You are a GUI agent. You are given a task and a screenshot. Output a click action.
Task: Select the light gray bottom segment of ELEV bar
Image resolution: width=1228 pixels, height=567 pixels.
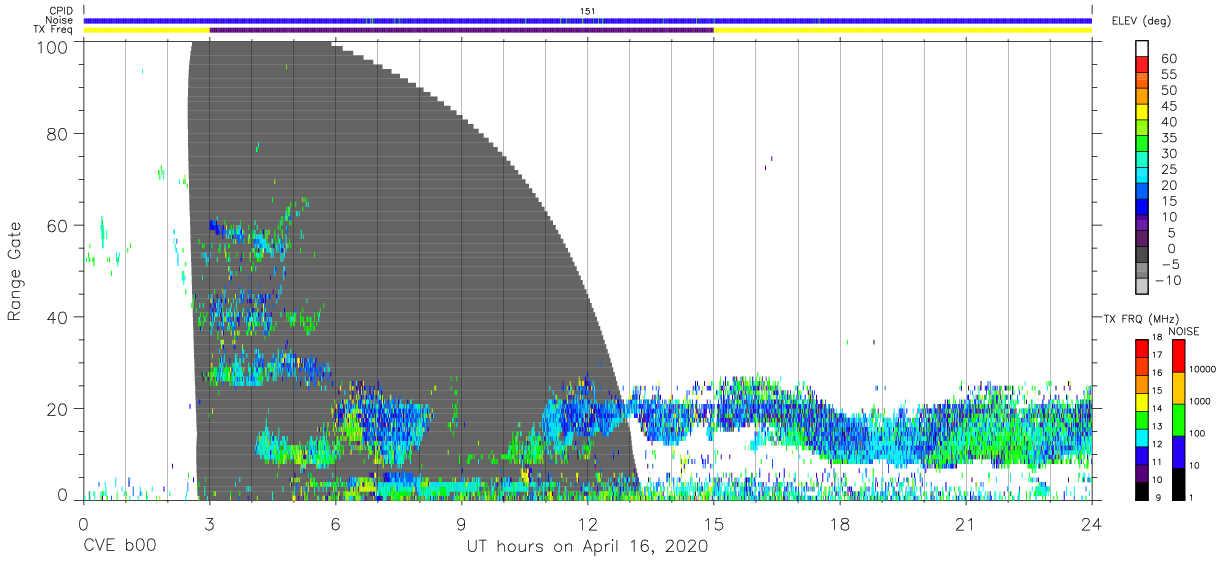click(1142, 287)
